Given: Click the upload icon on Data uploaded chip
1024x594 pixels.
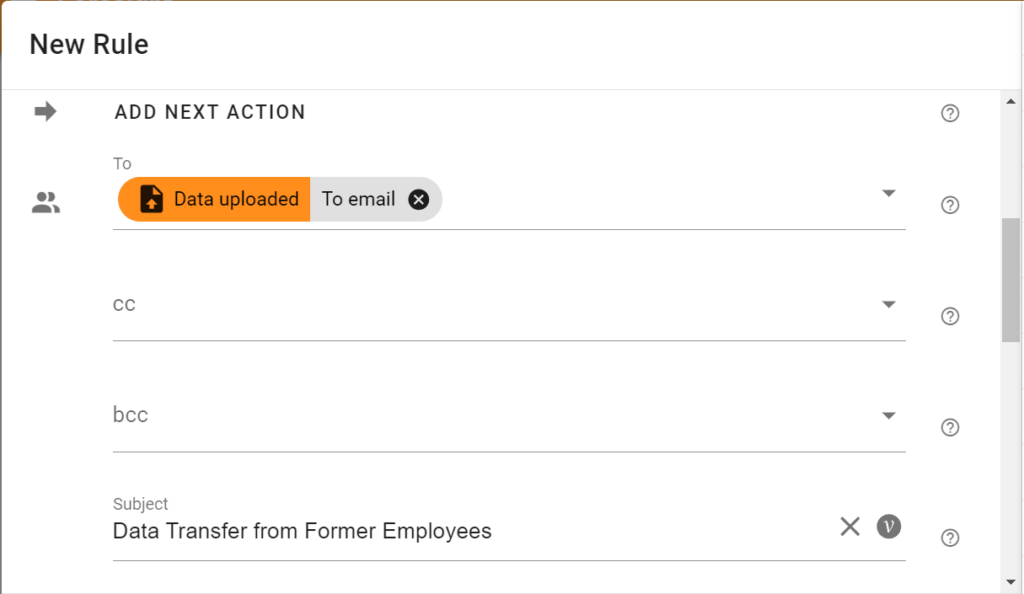Looking at the screenshot, I should coord(151,199).
